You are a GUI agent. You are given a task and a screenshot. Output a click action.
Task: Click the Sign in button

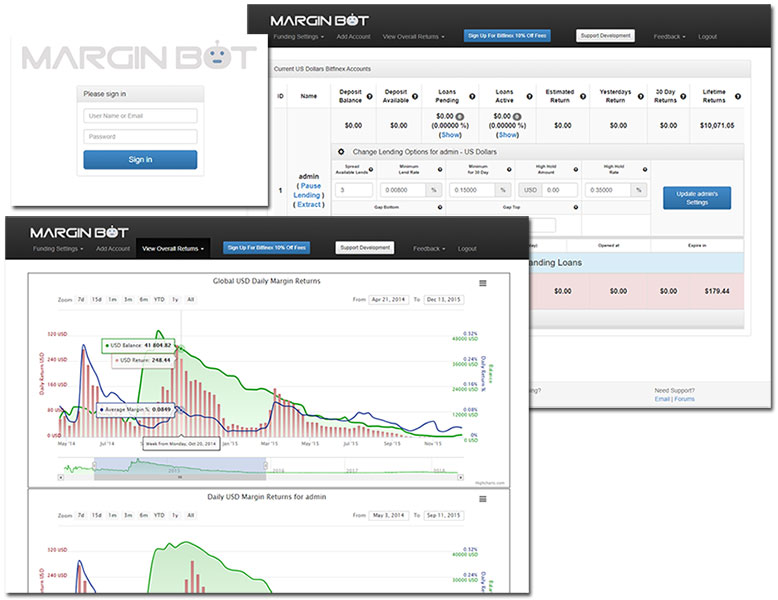pyautogui.click(x=140, y=160)
